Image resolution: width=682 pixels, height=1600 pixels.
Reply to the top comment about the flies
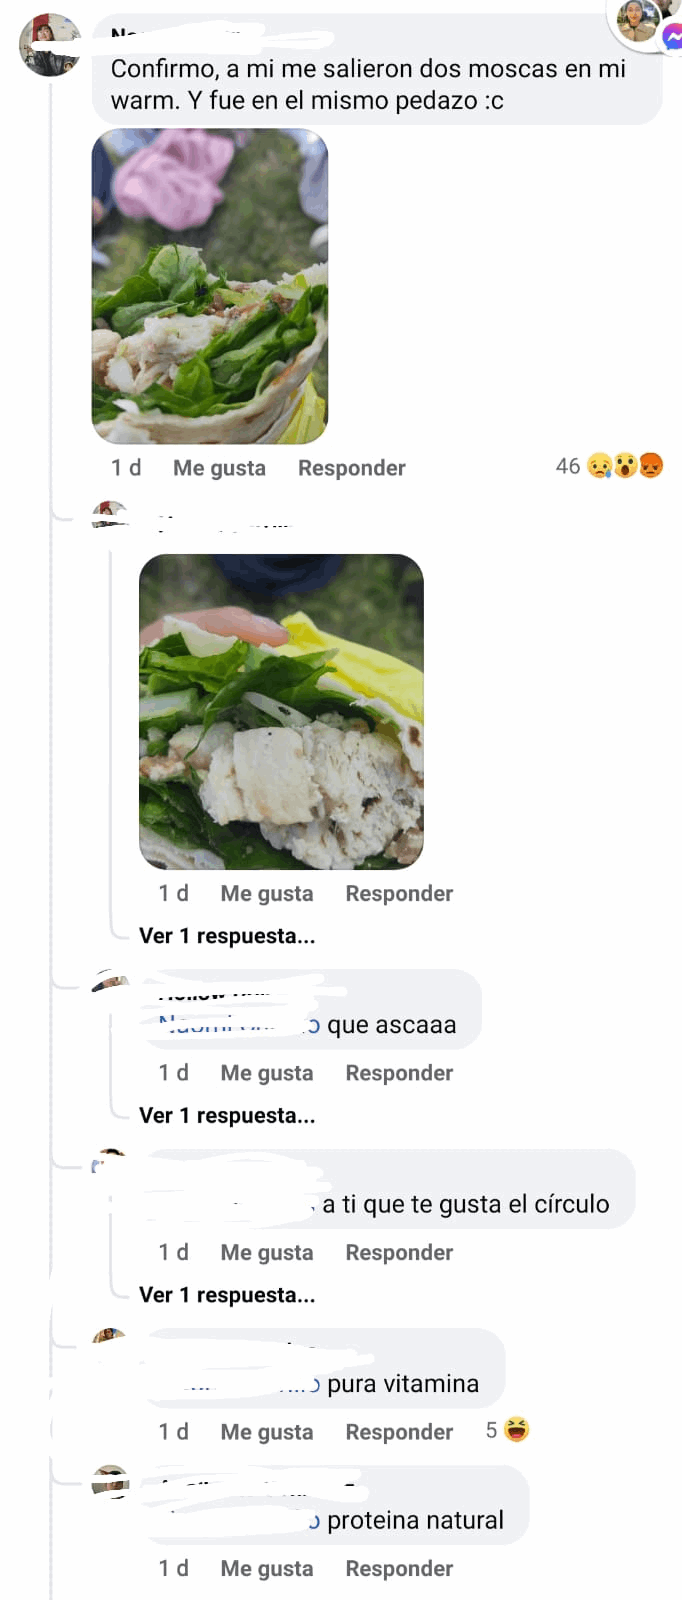click(352, 468)
